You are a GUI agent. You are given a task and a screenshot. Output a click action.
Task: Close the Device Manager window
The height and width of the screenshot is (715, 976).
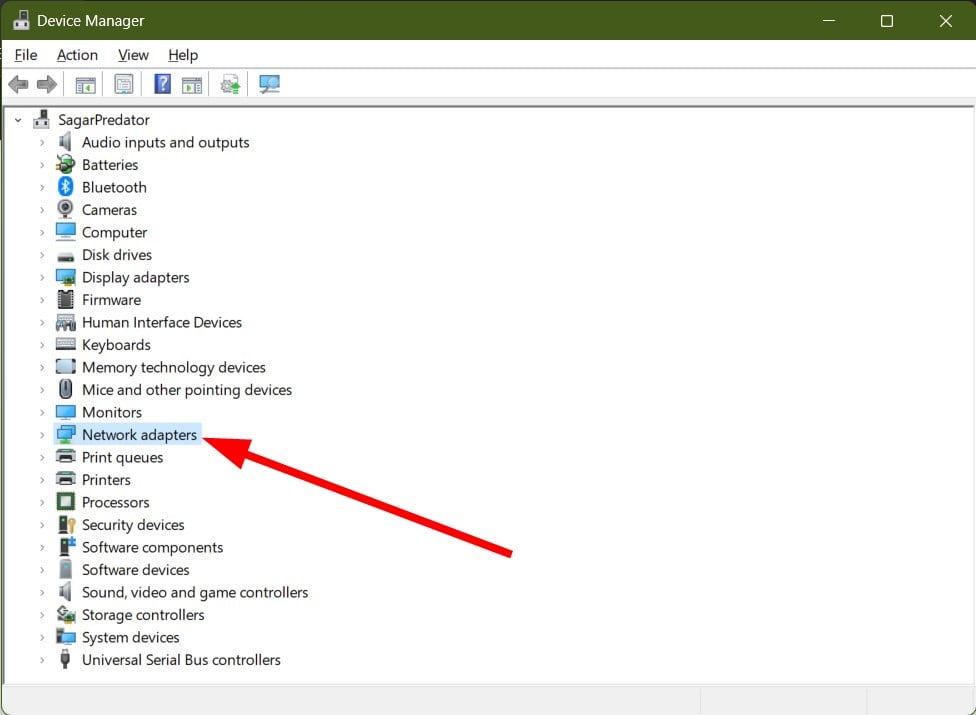pos(945,21)
